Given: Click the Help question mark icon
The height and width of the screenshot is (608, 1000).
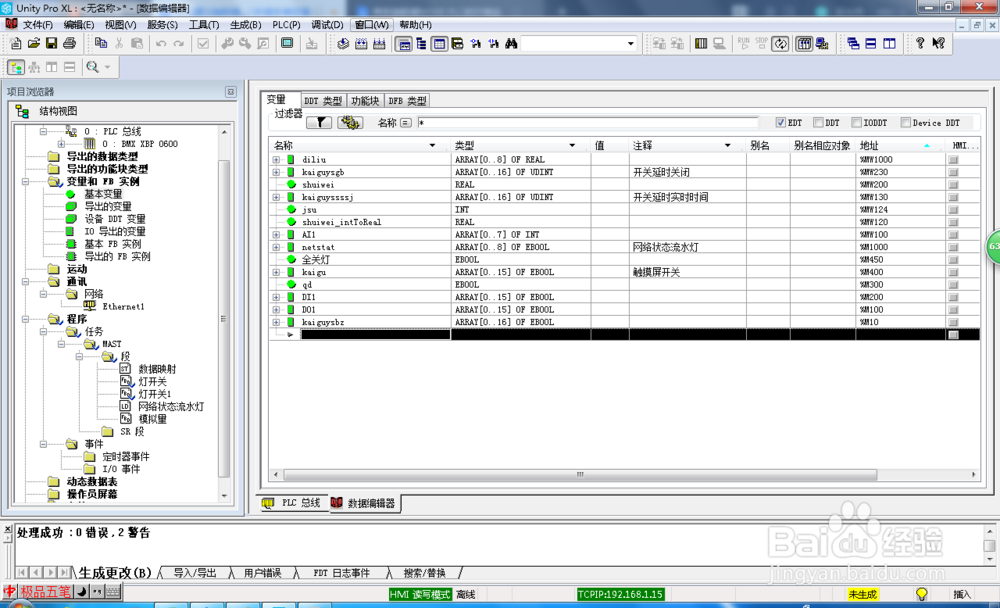Looking at the screenshot, I should 920,43.
